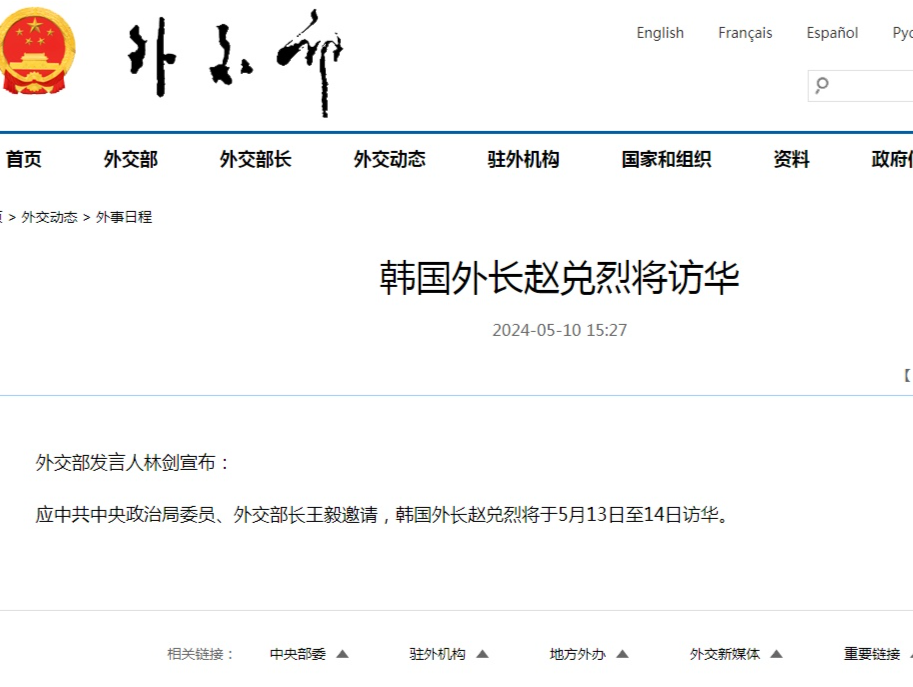This screenshot has width=913, height=687.
Task: Open the 首页 navigation tab
Action: 24,159
